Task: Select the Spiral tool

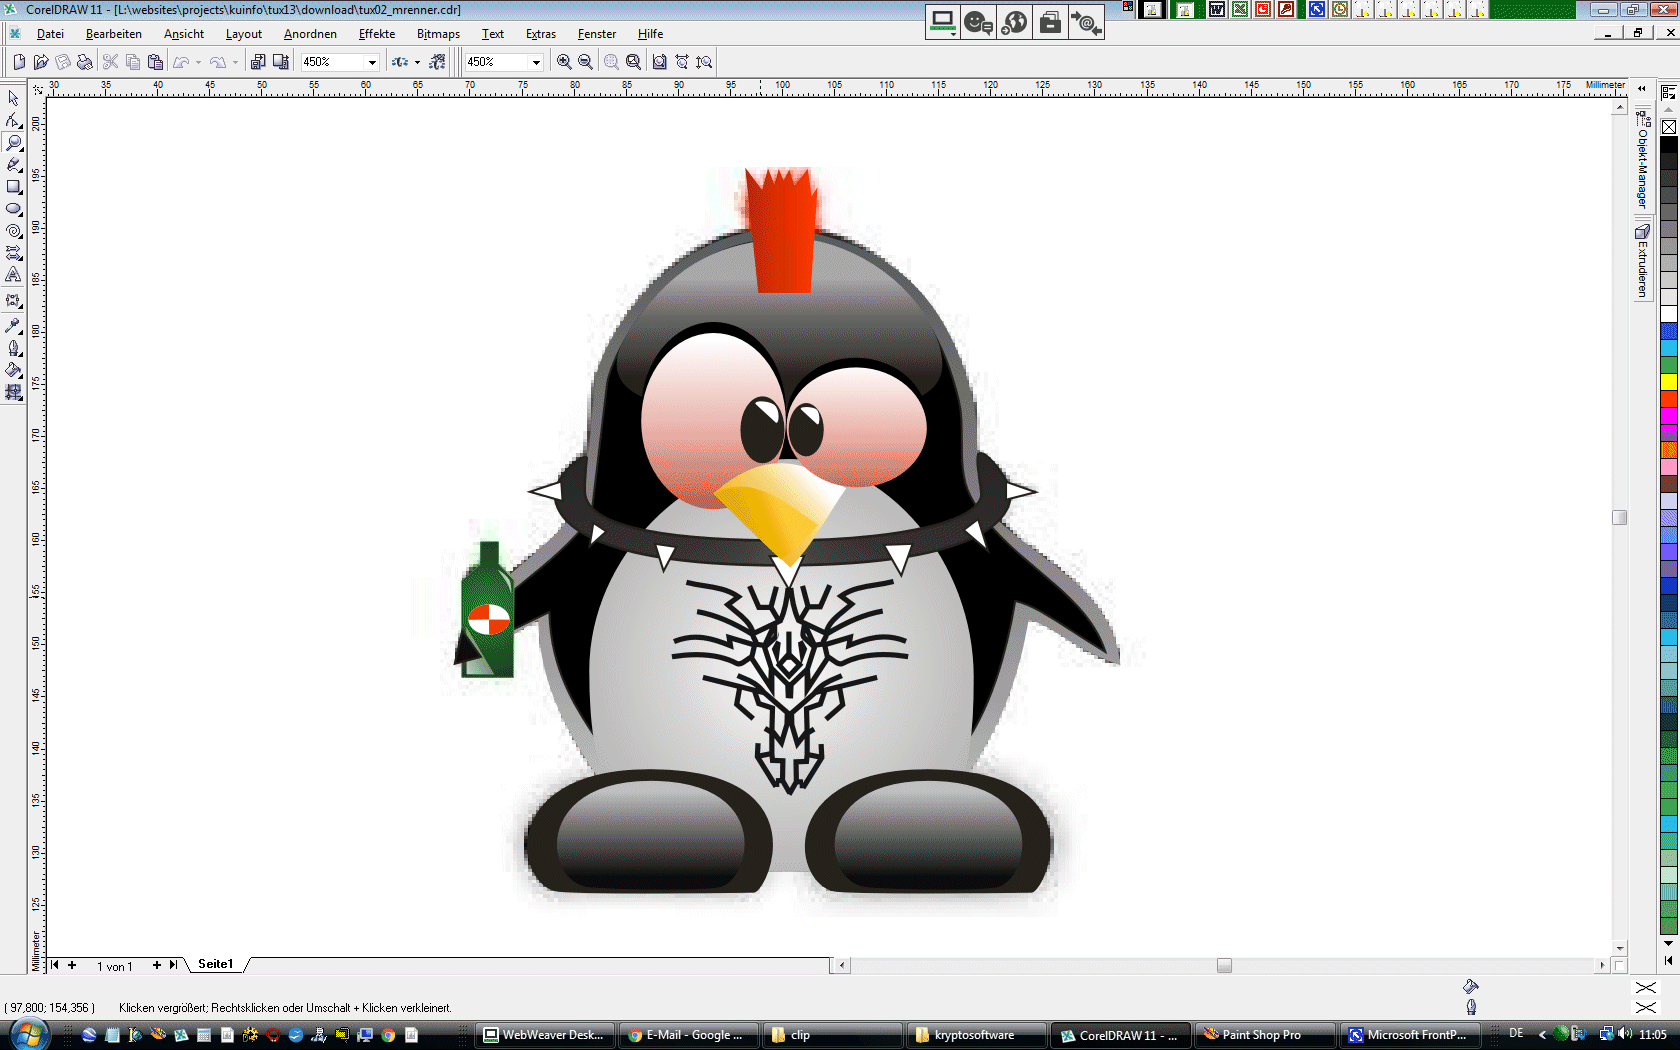Action: [x=13, y=231]
